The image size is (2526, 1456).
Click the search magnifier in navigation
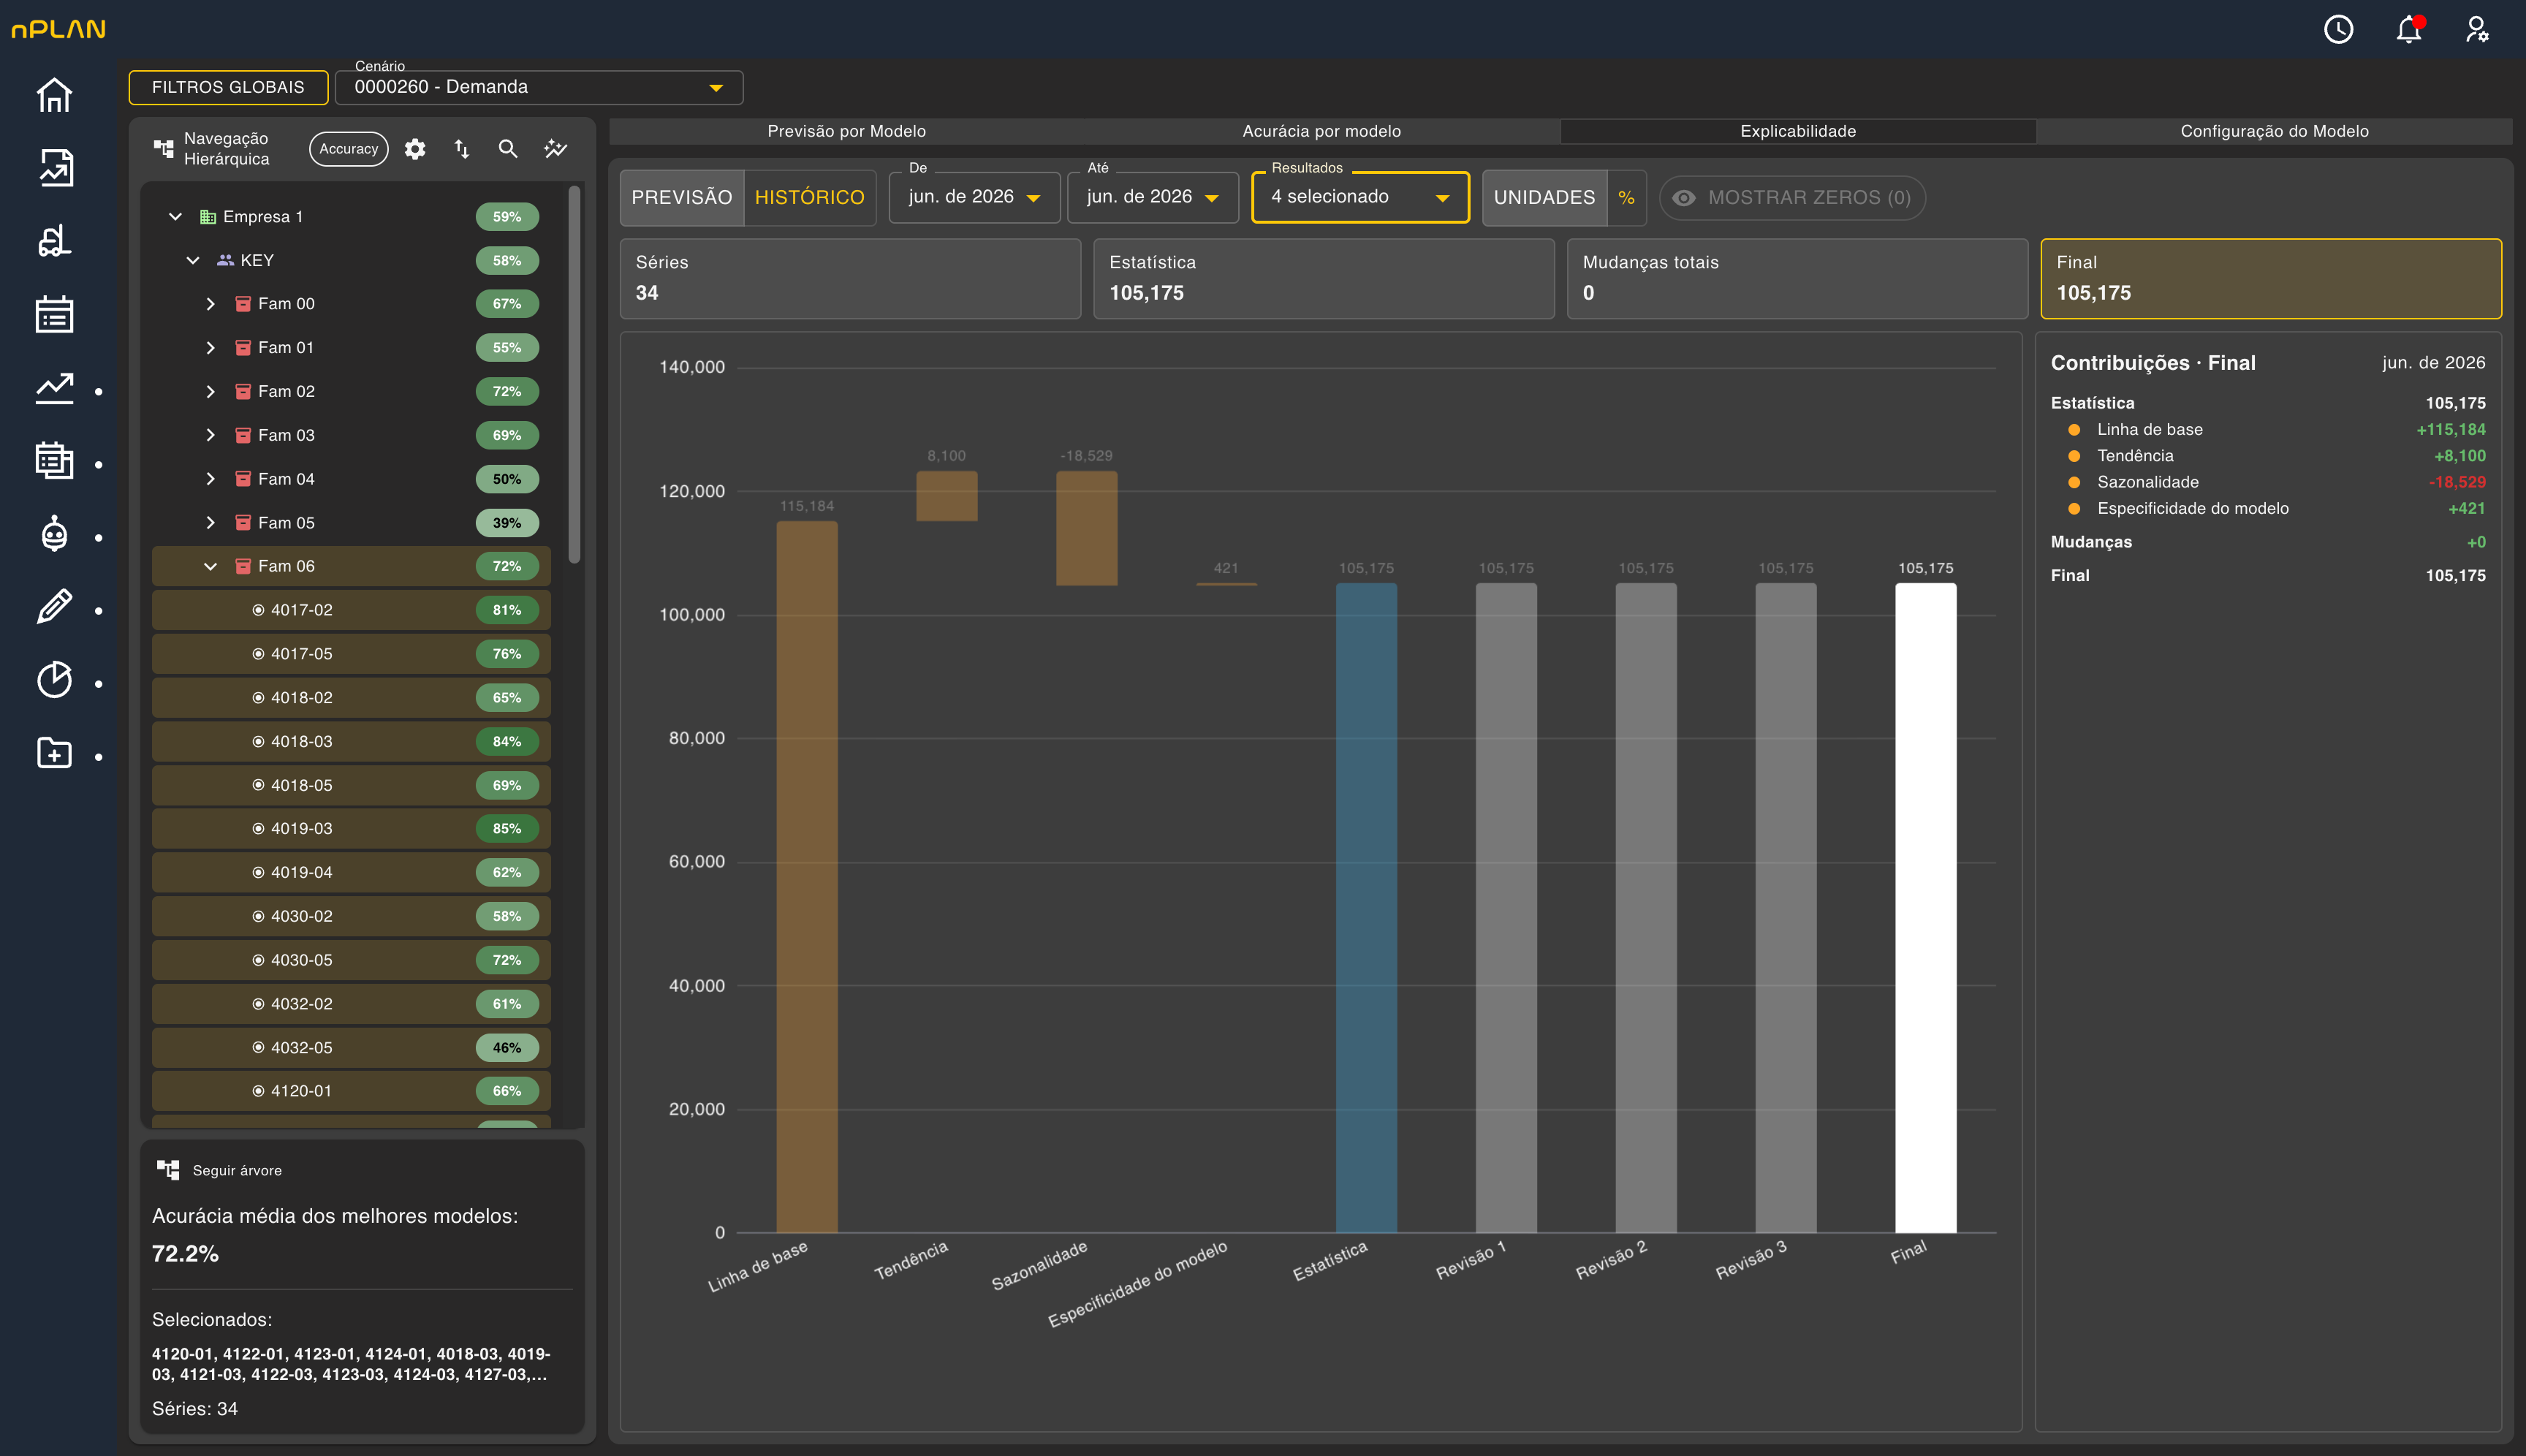pos(508,149)
